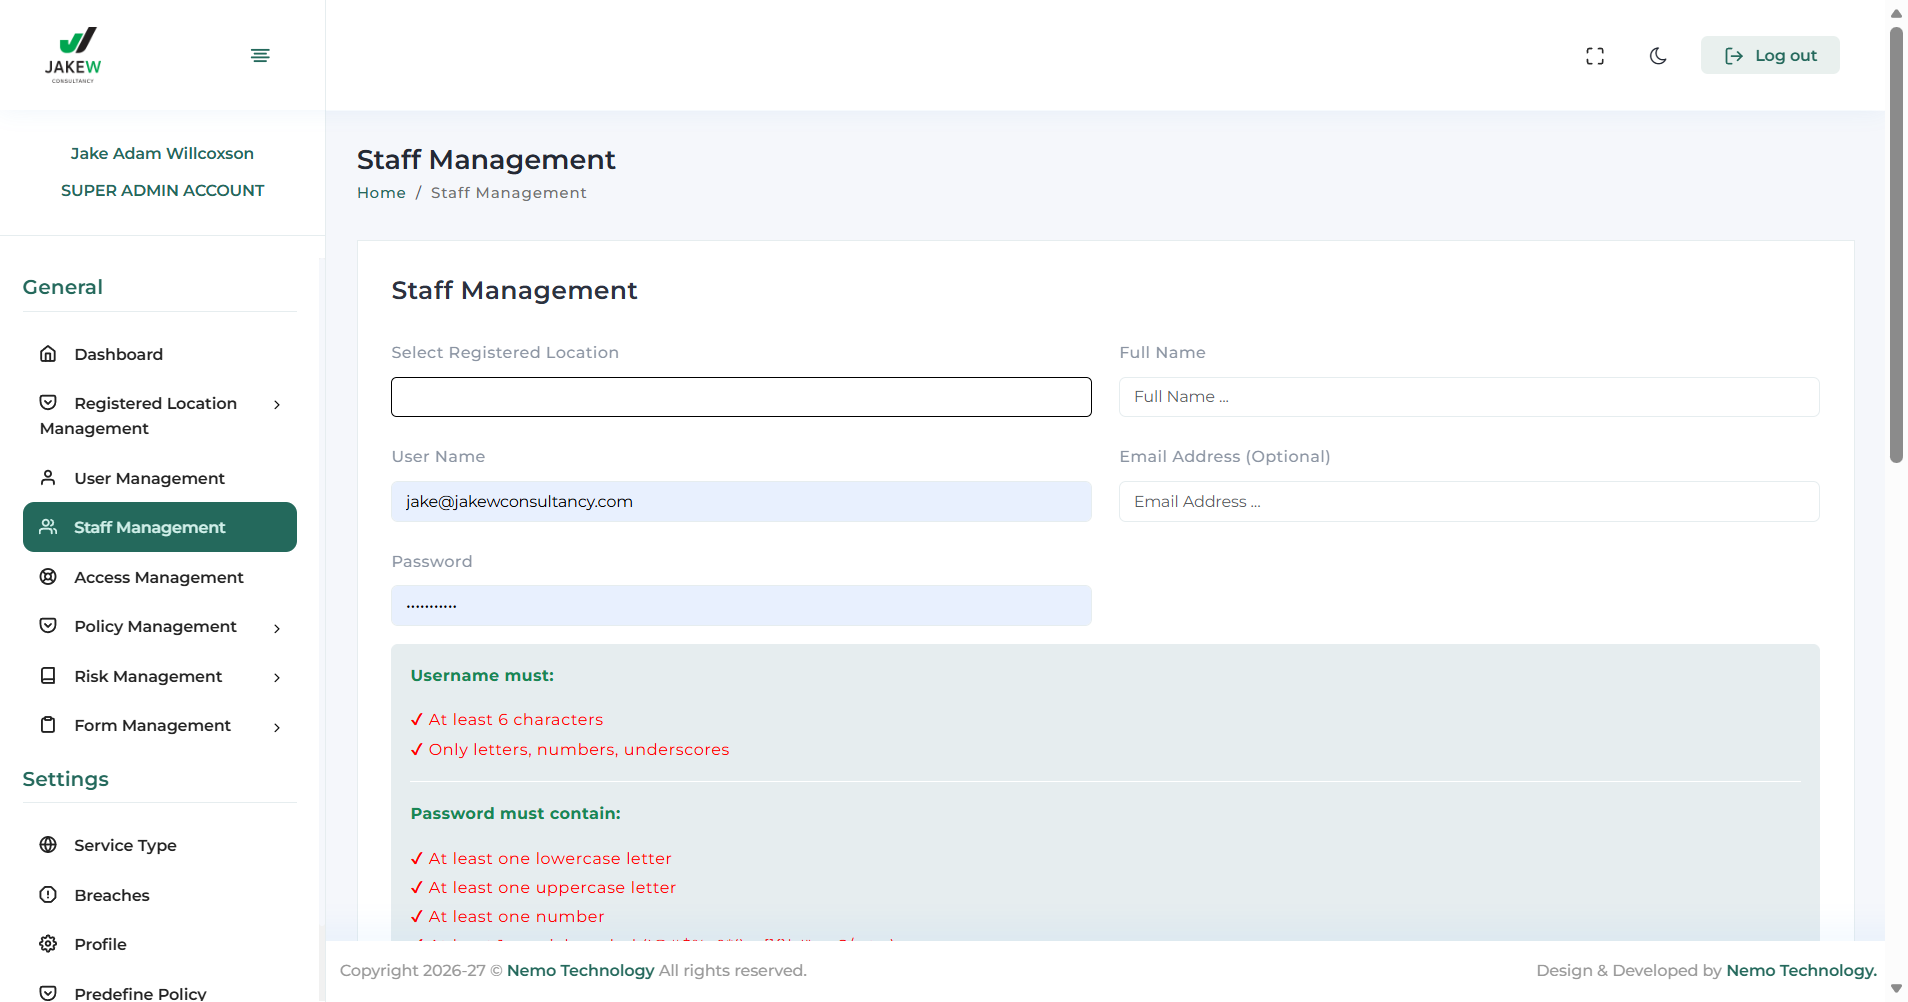Click the User Management person icon
The width and height of the screenshot is (1908, 1002).
tap(48, 478)
